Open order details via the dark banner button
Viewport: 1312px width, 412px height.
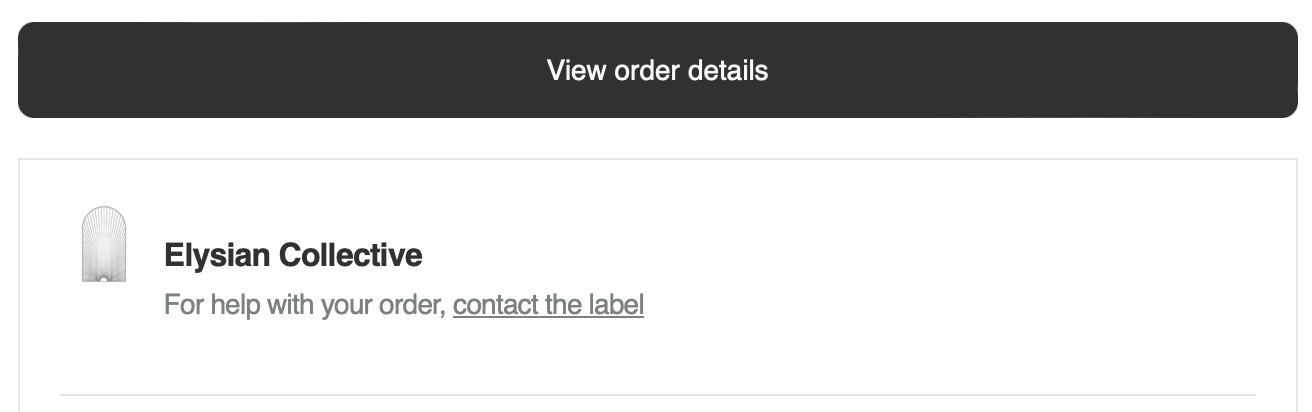click(657, 70)
